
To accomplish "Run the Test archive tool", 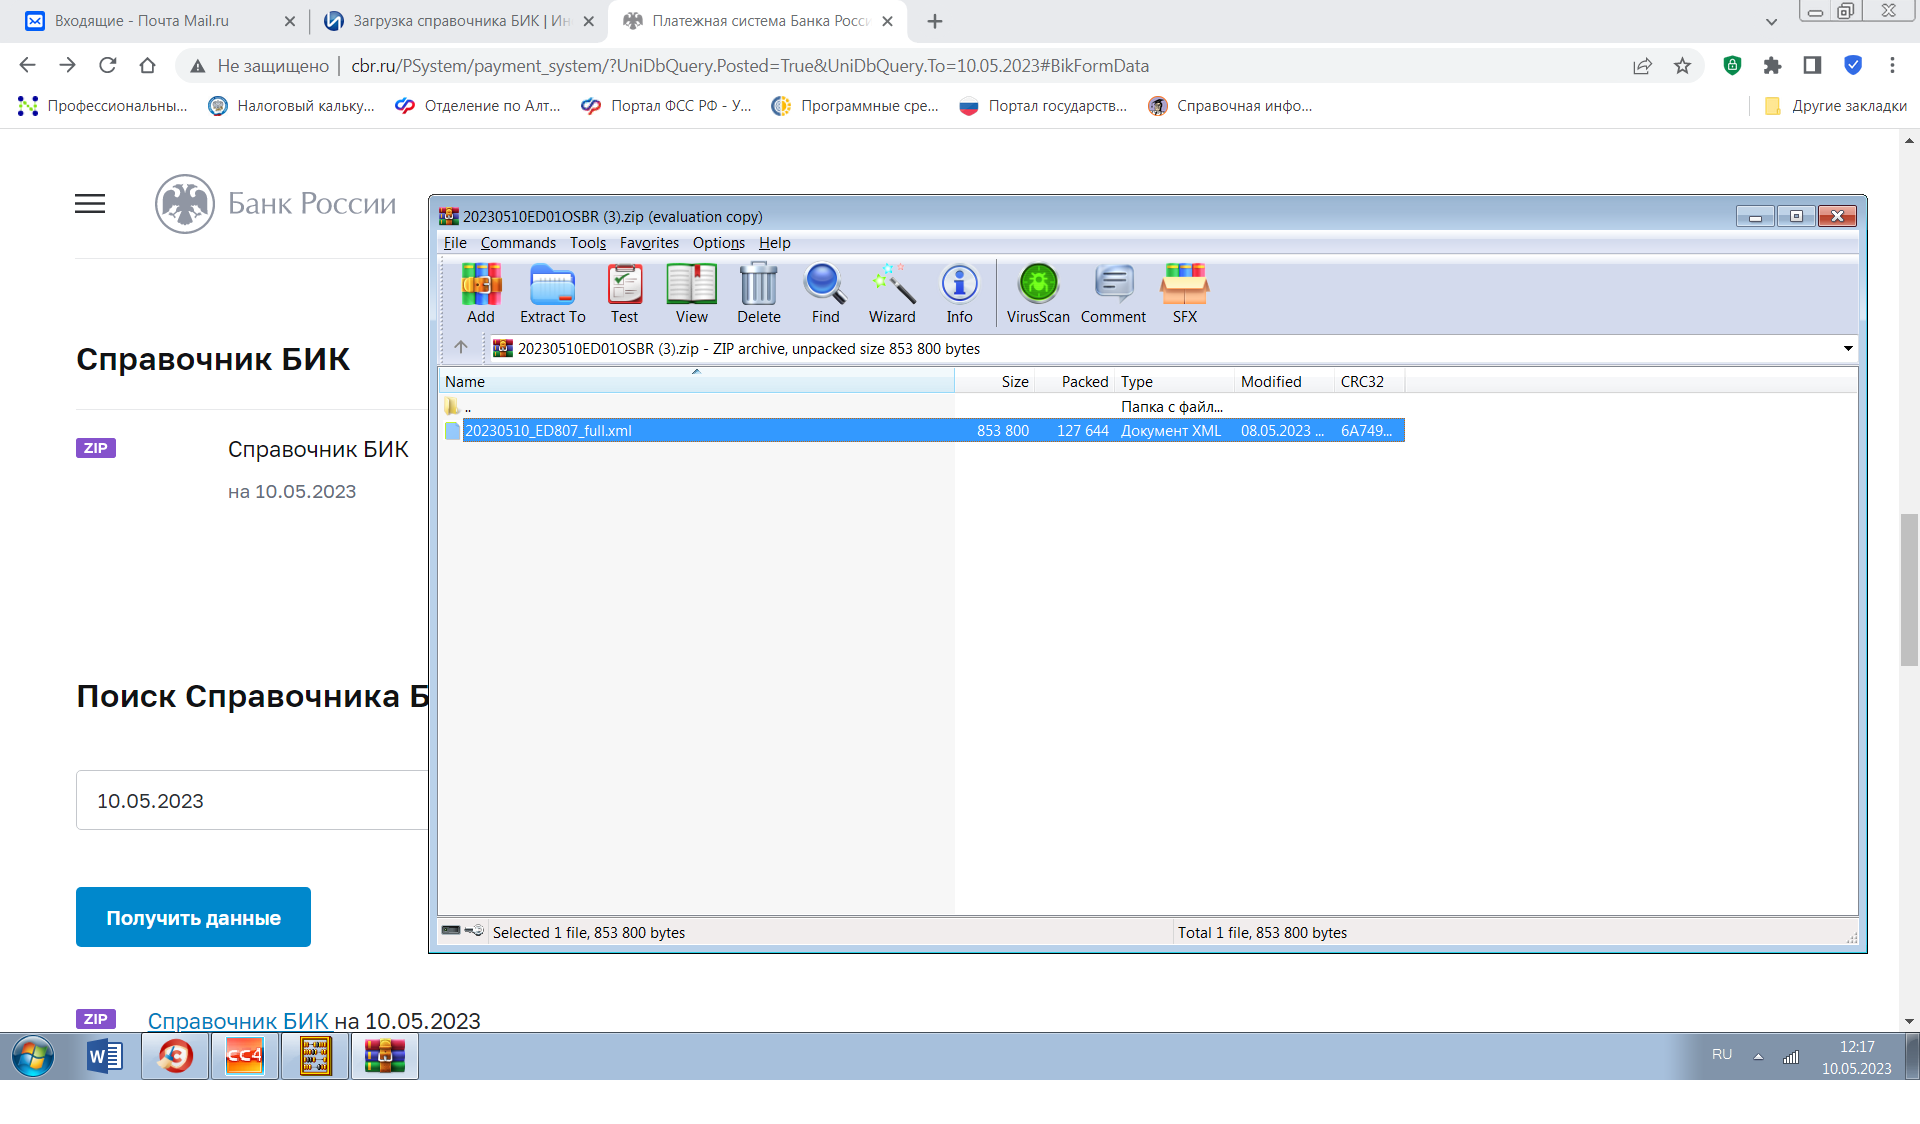I will click(625, 293).
